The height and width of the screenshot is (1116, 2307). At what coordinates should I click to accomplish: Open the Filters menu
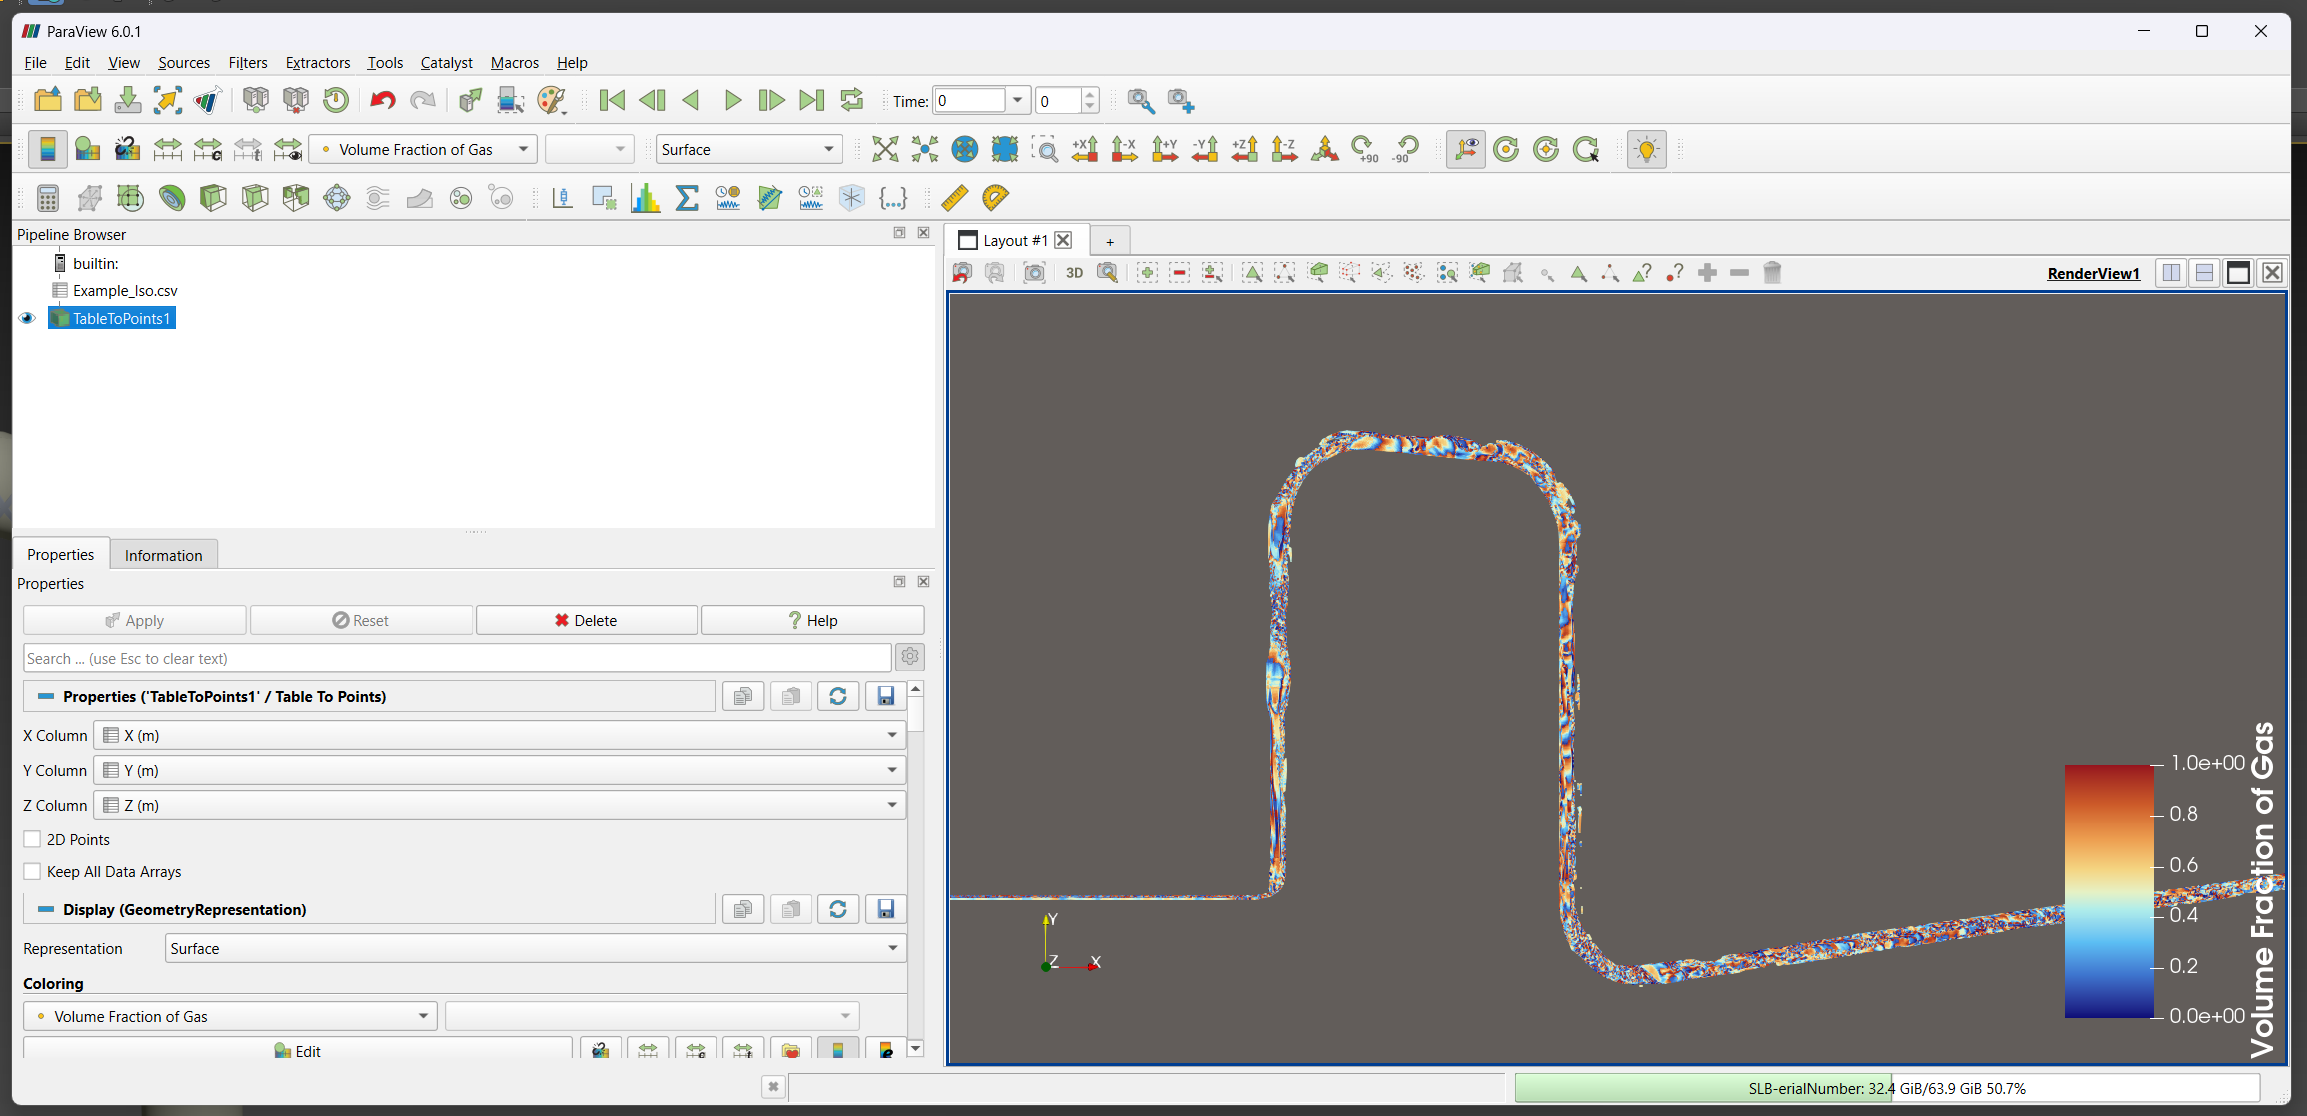pos(247,62)
